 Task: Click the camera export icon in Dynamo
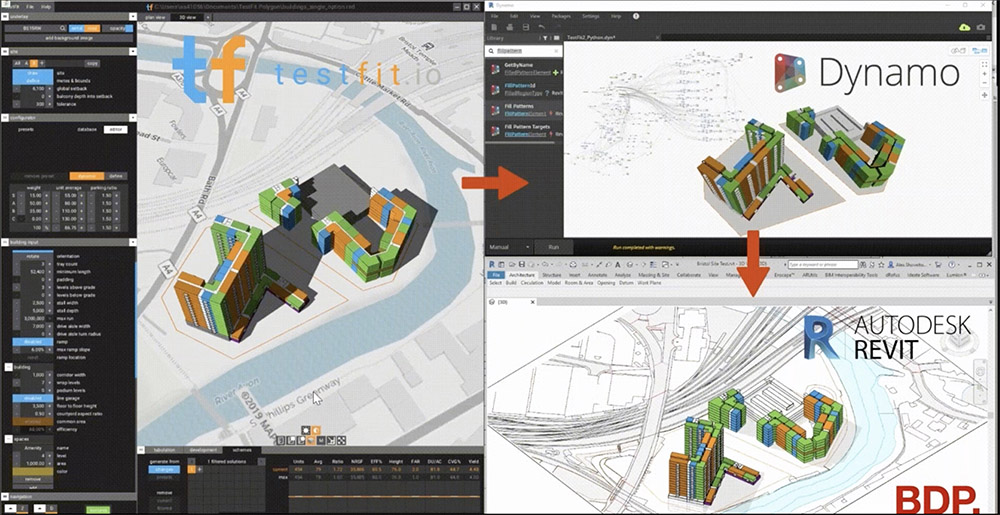click(x=980, y=27)
